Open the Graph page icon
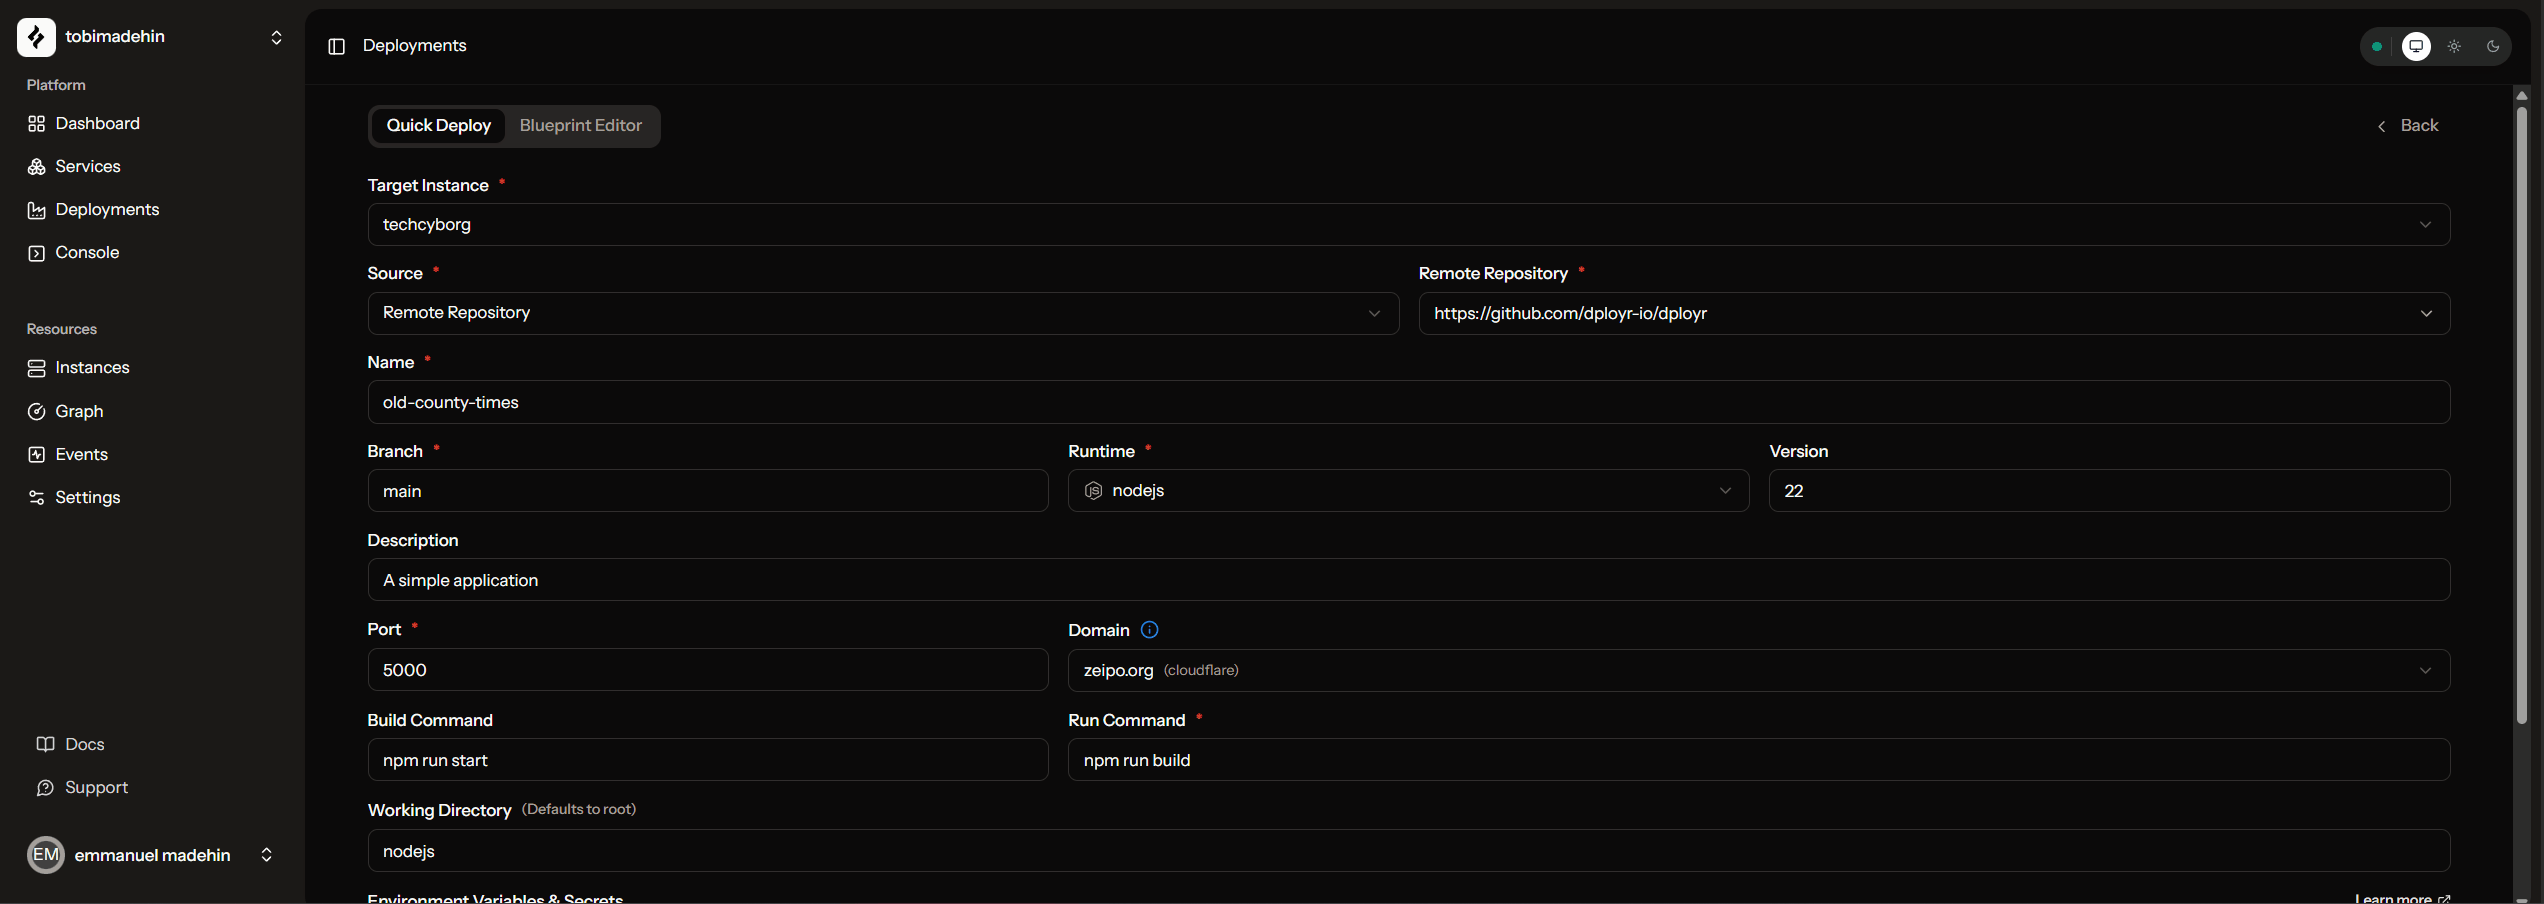 [37, 412]
